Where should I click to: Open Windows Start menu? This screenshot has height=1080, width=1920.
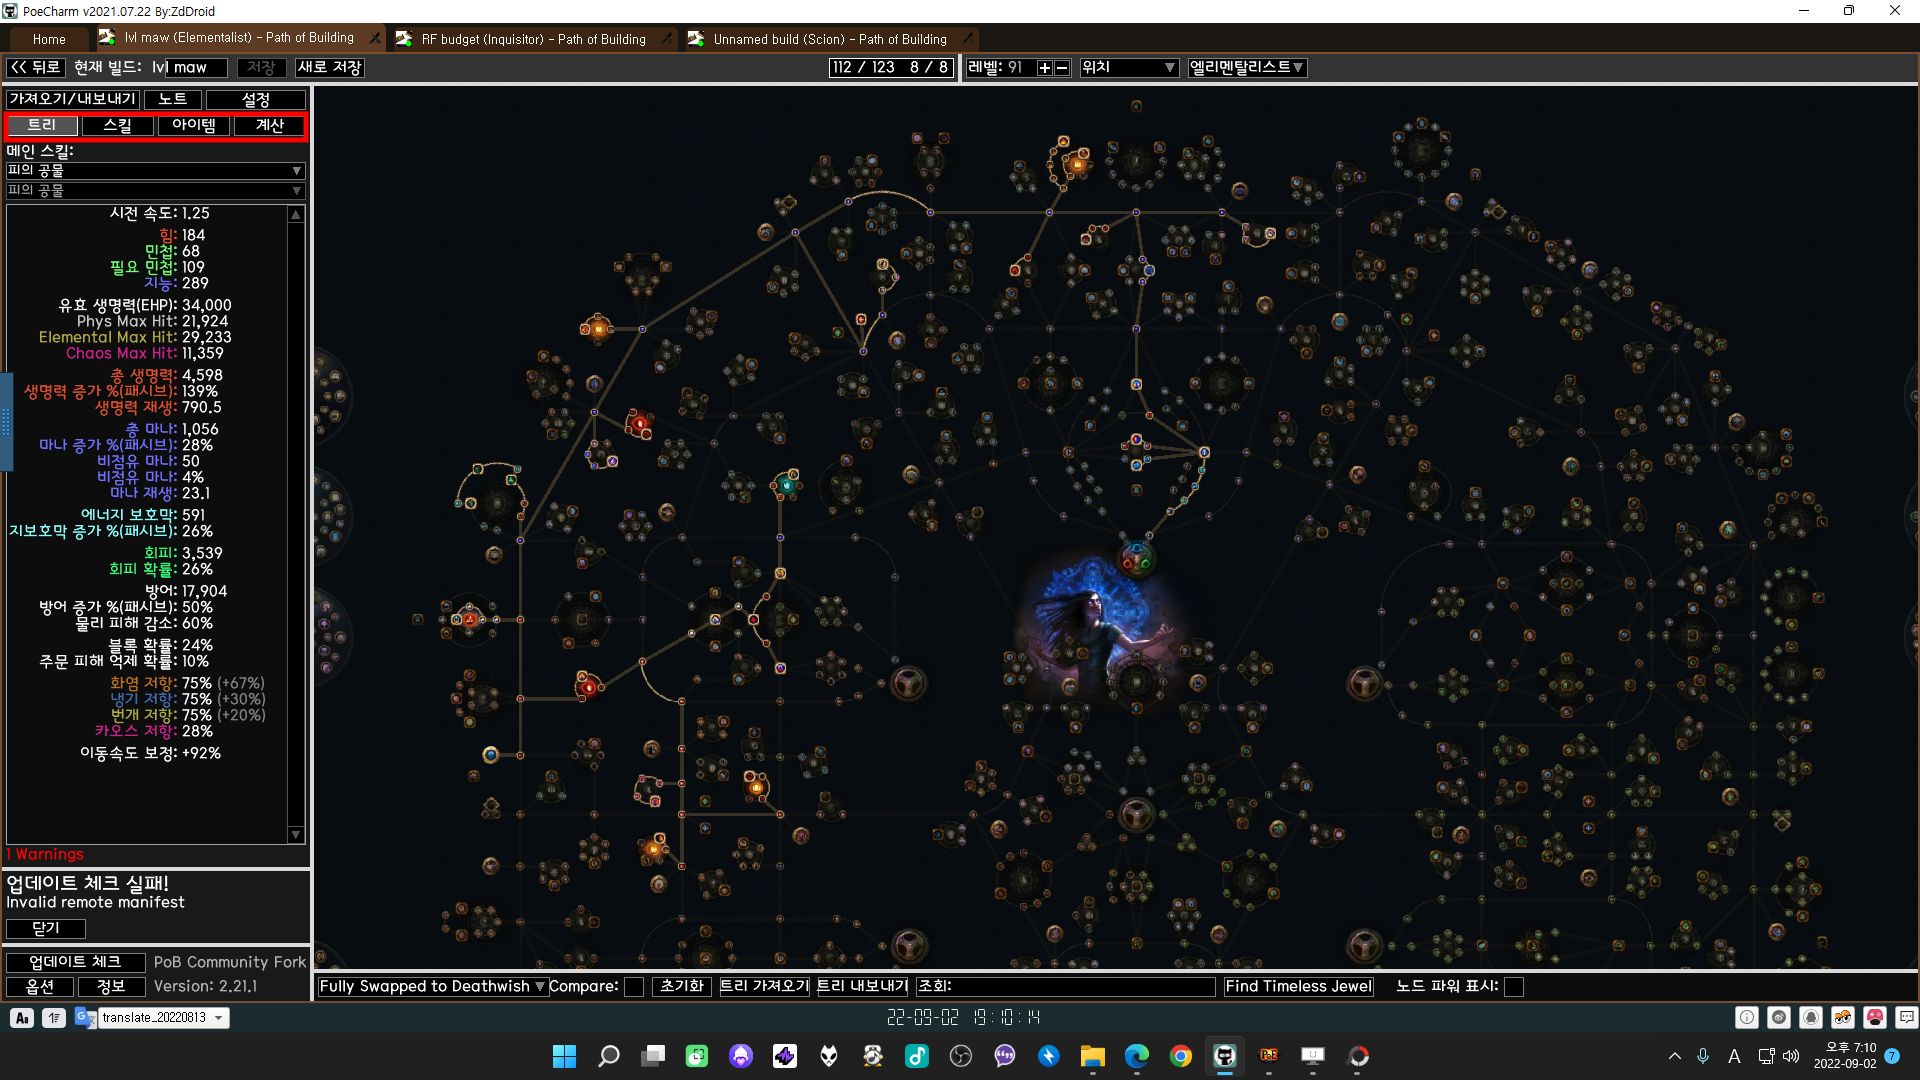564,1056
